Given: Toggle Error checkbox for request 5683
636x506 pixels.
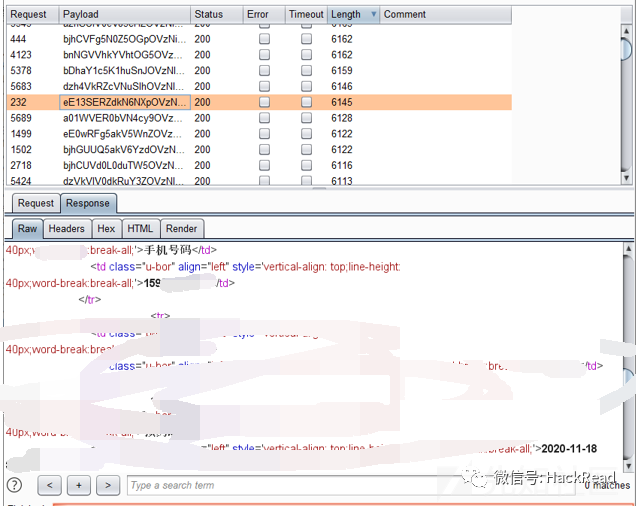Looking at the screenshot, I should click(x=264, y=86).
